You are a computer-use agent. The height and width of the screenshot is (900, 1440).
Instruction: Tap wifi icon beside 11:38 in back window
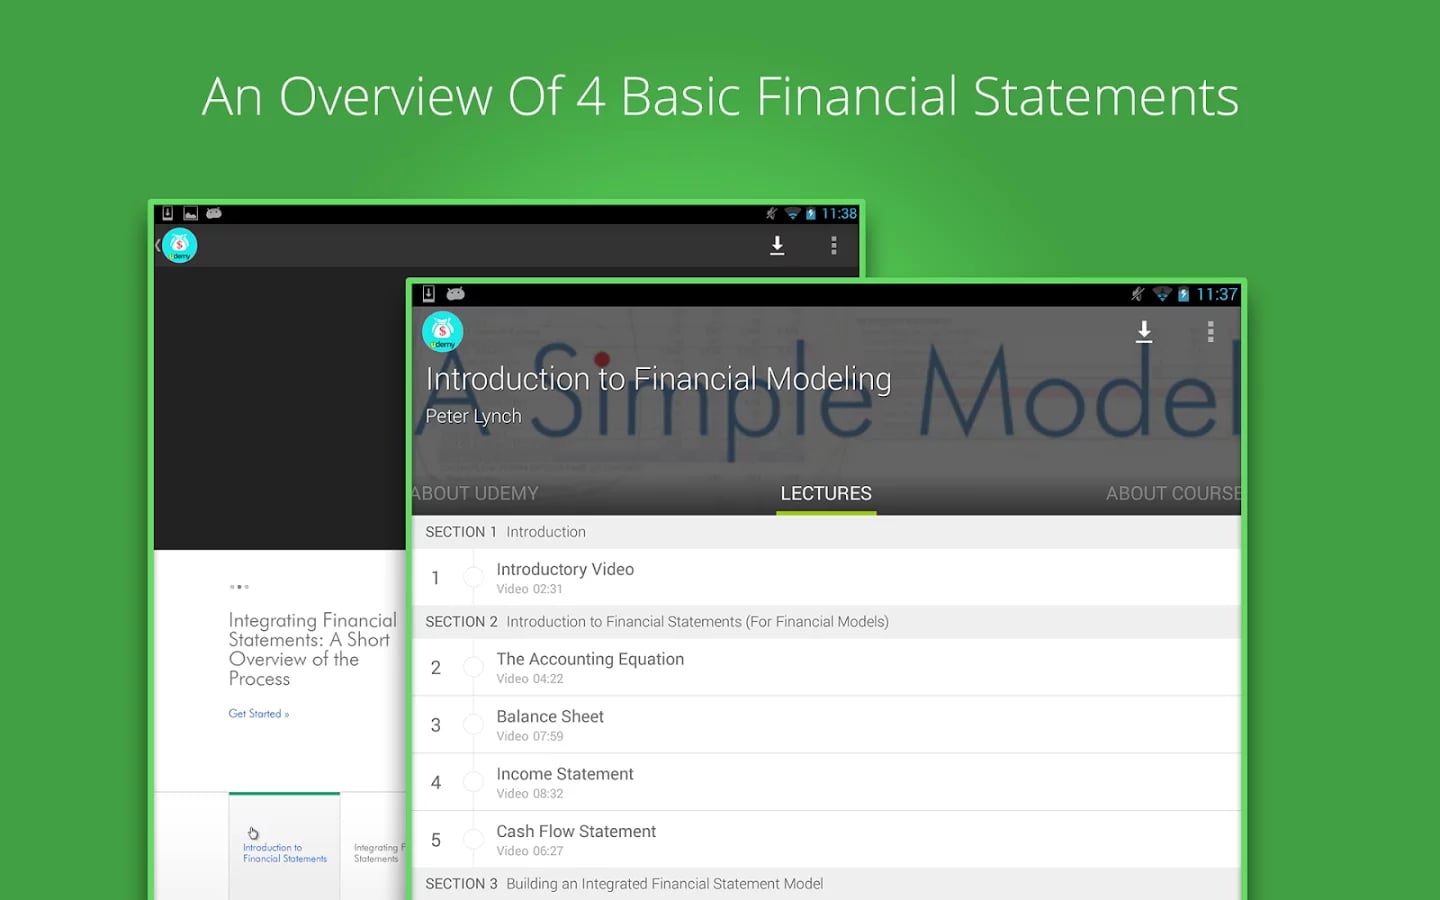tap(792, 214)
